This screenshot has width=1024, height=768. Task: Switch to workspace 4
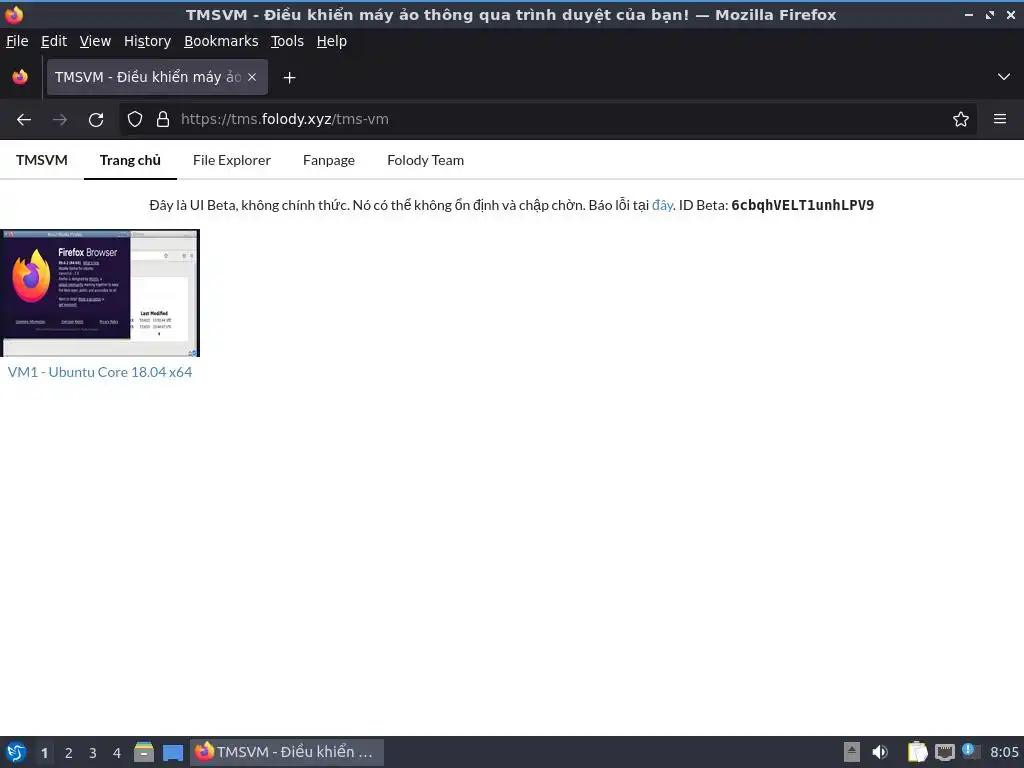coord(117,753)
